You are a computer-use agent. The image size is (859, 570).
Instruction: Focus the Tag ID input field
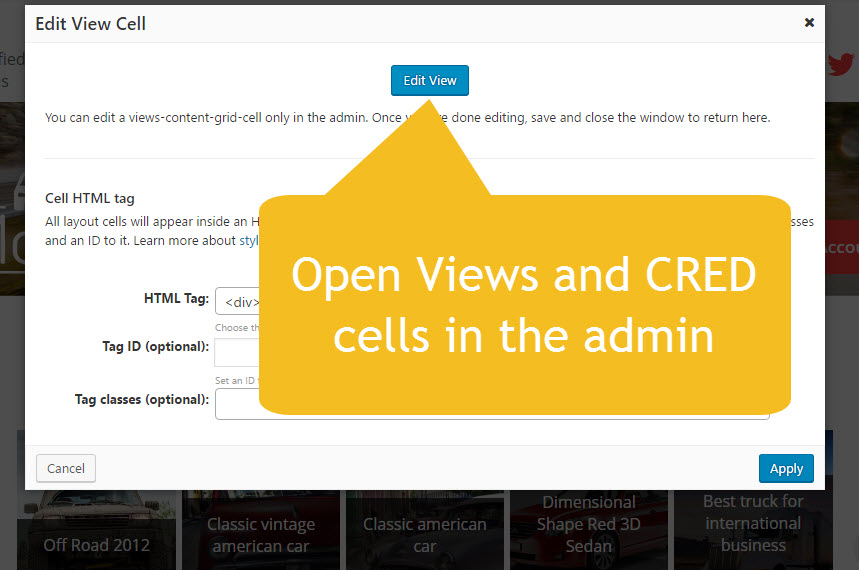coord(237,352)
